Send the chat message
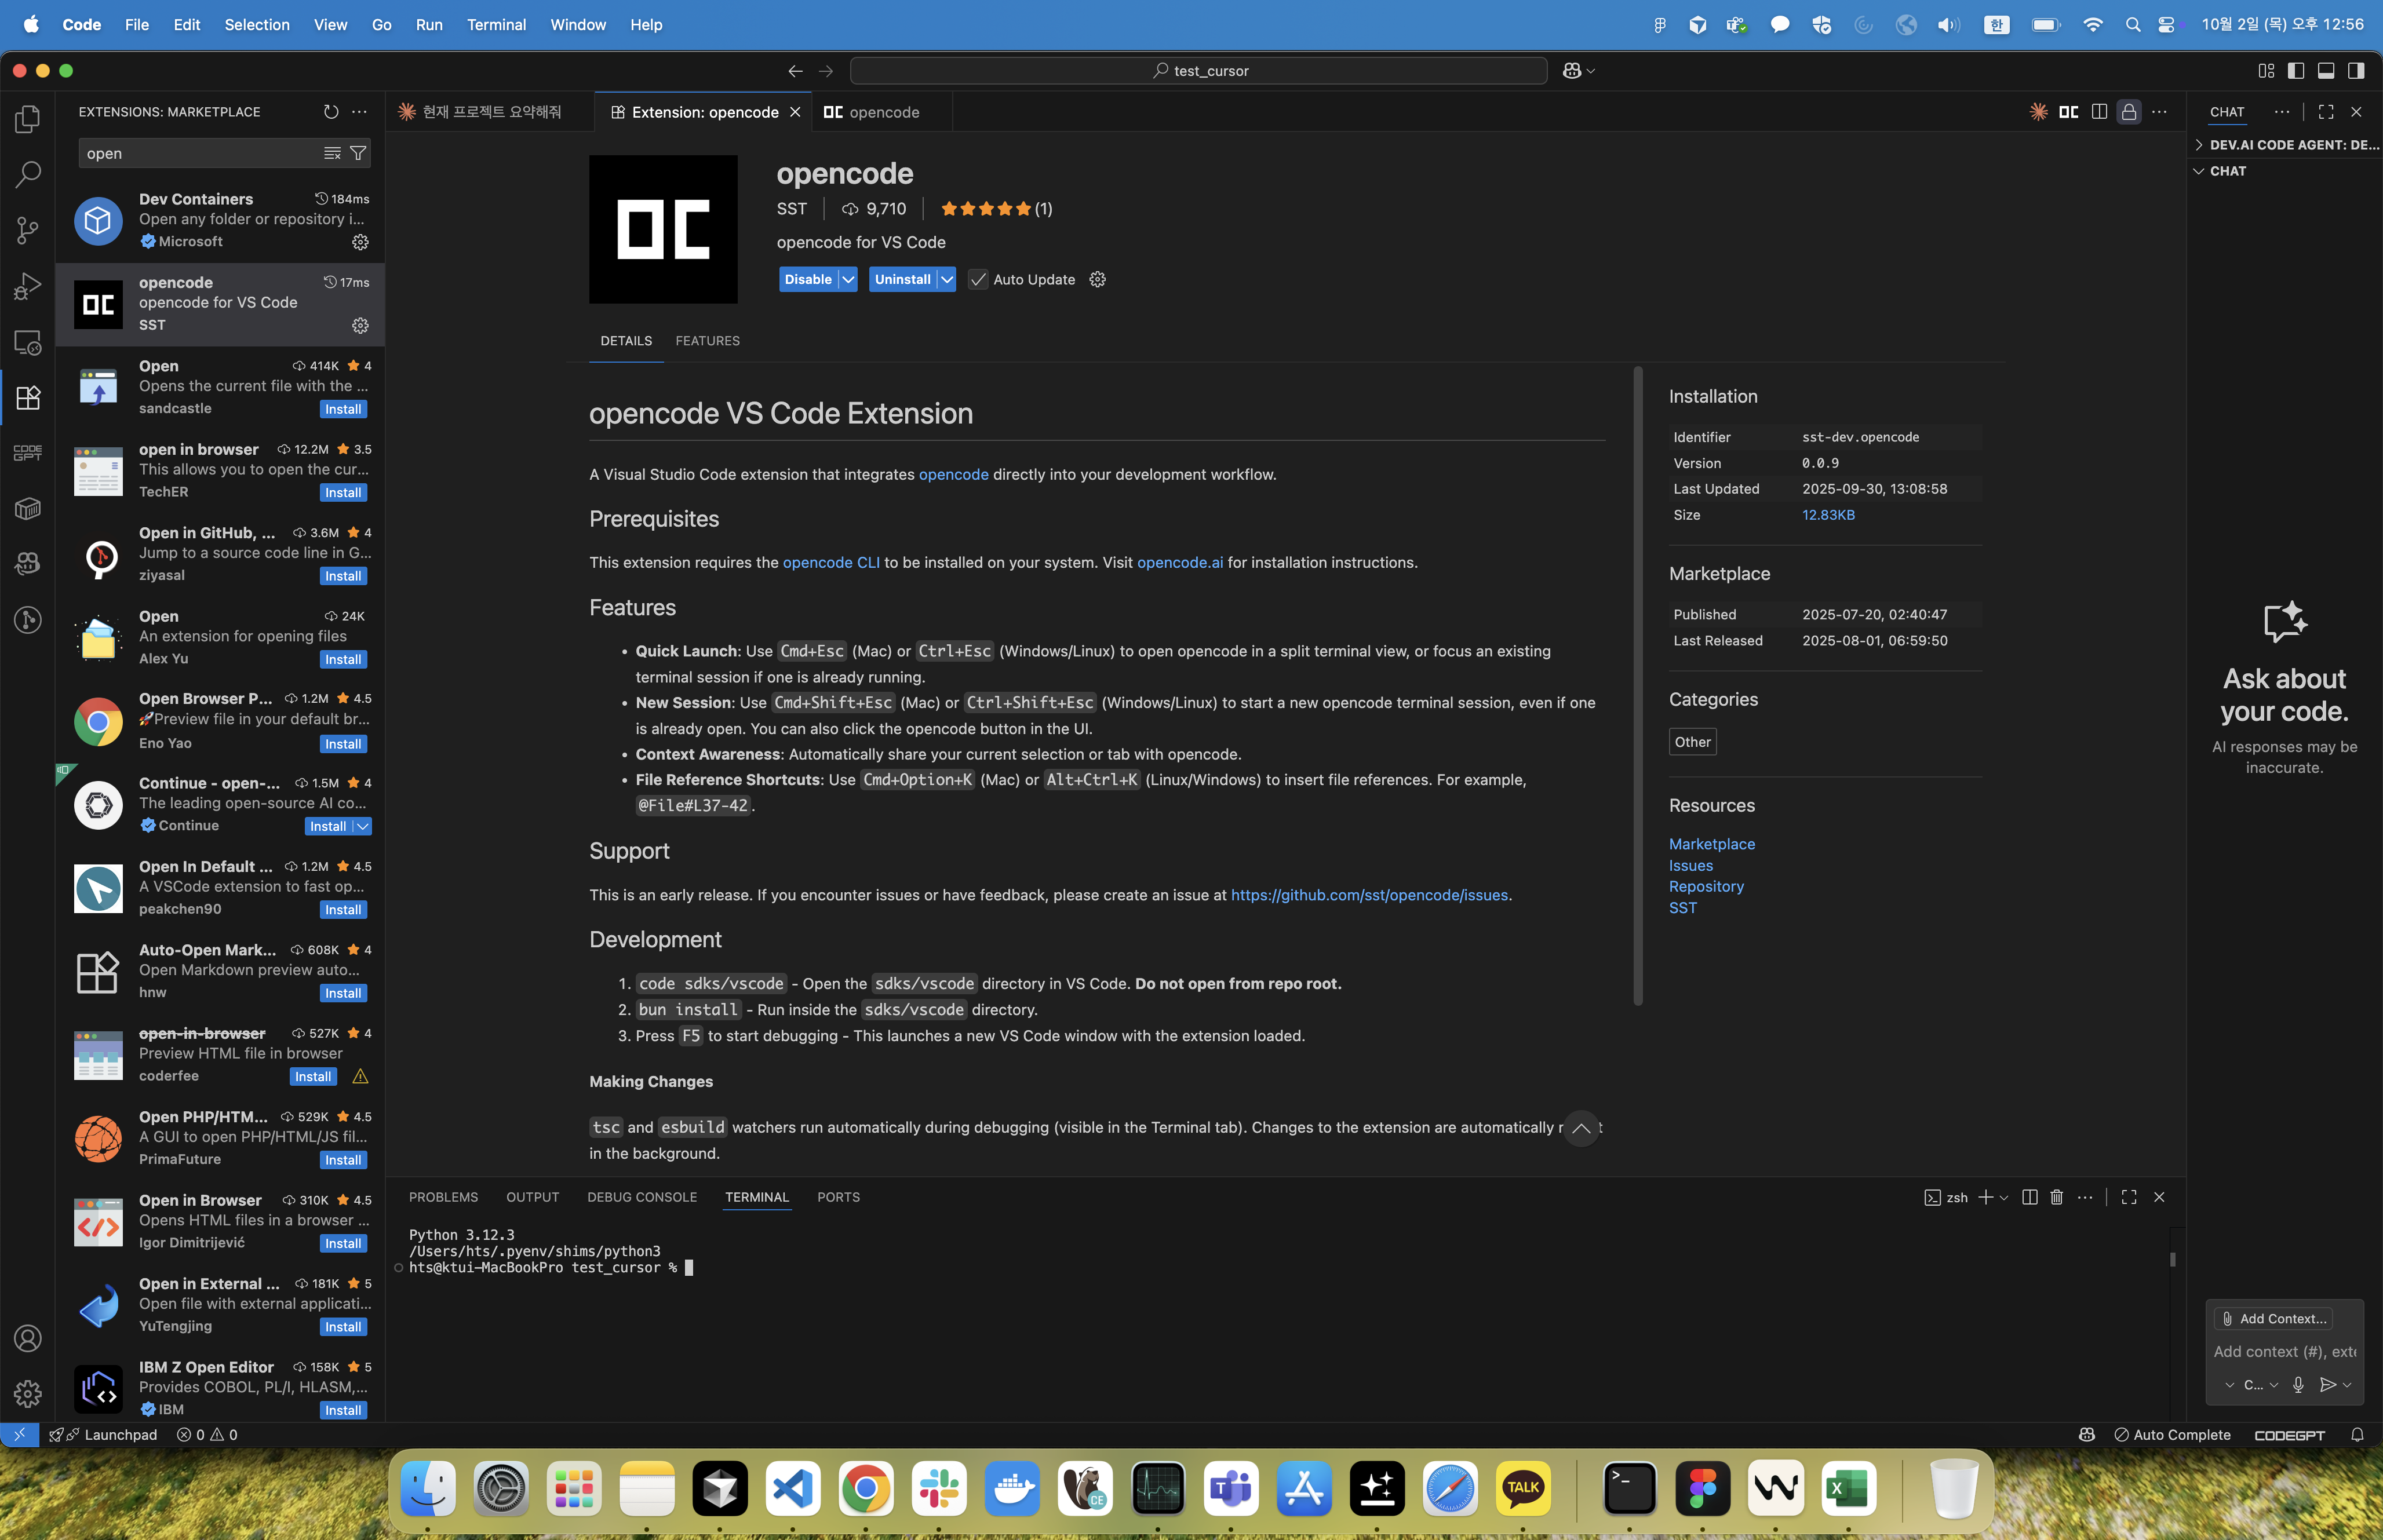Viewport: 2383px width, 1540px height. pyautogui.click(x=2328, y=1385)
